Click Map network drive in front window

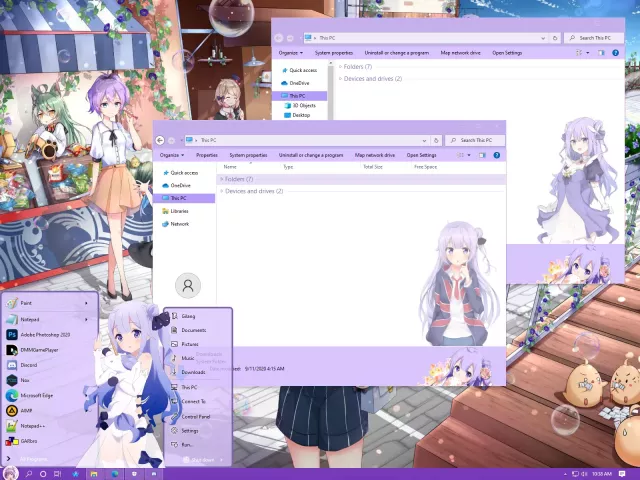tap(375, 155)
